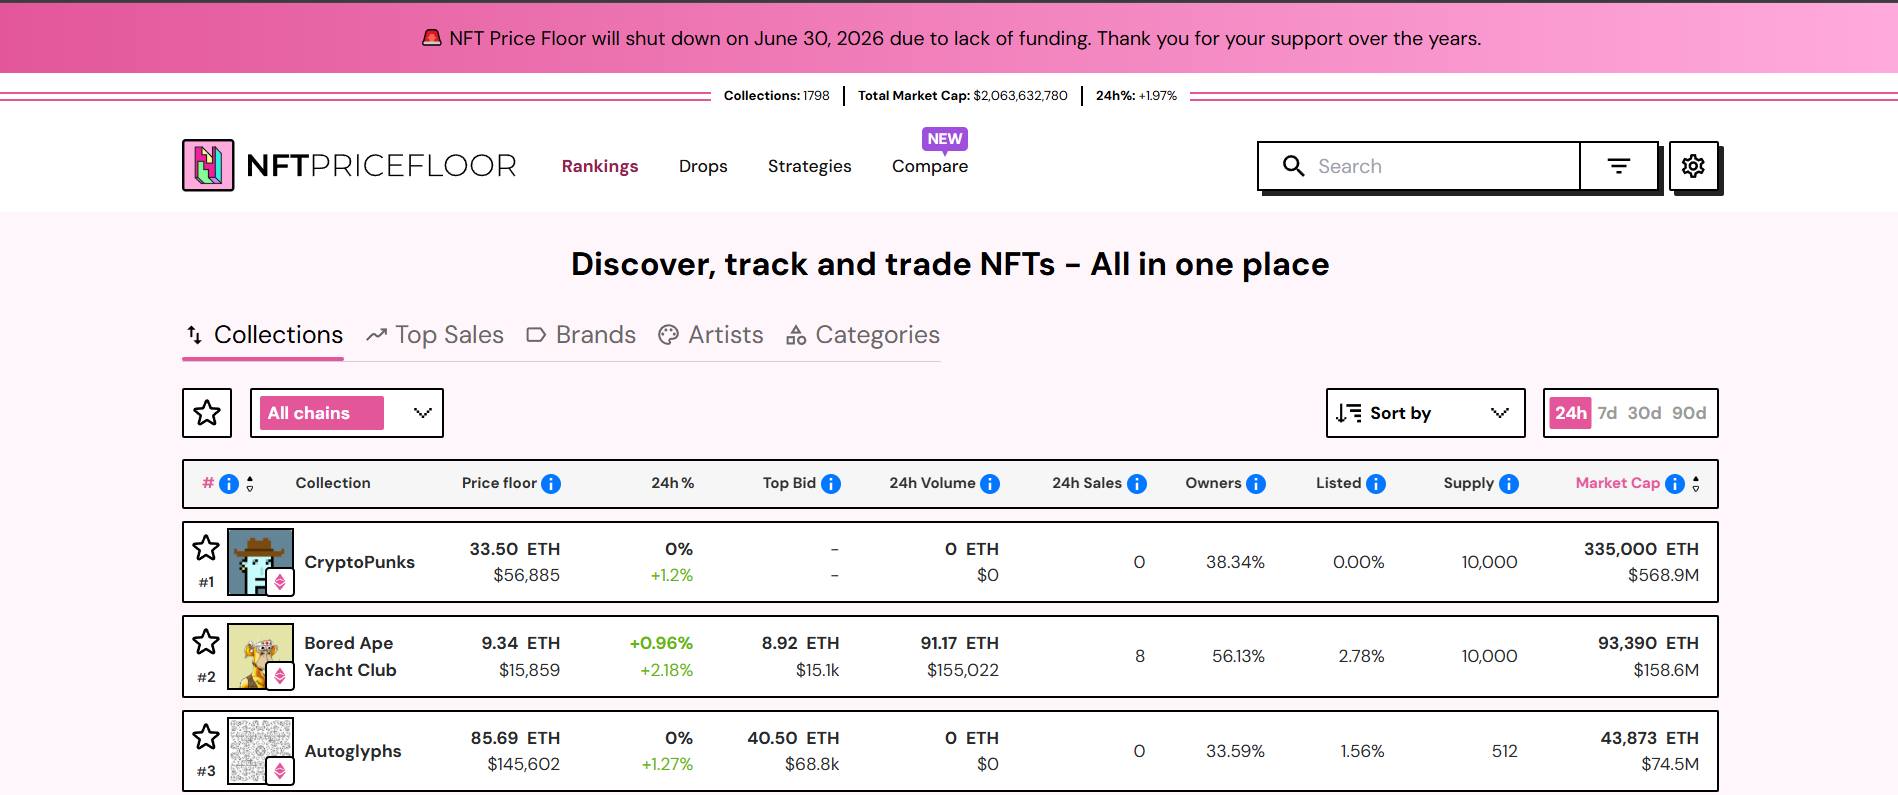Toggle the favorites filter star button

click(x=207, y=413)
